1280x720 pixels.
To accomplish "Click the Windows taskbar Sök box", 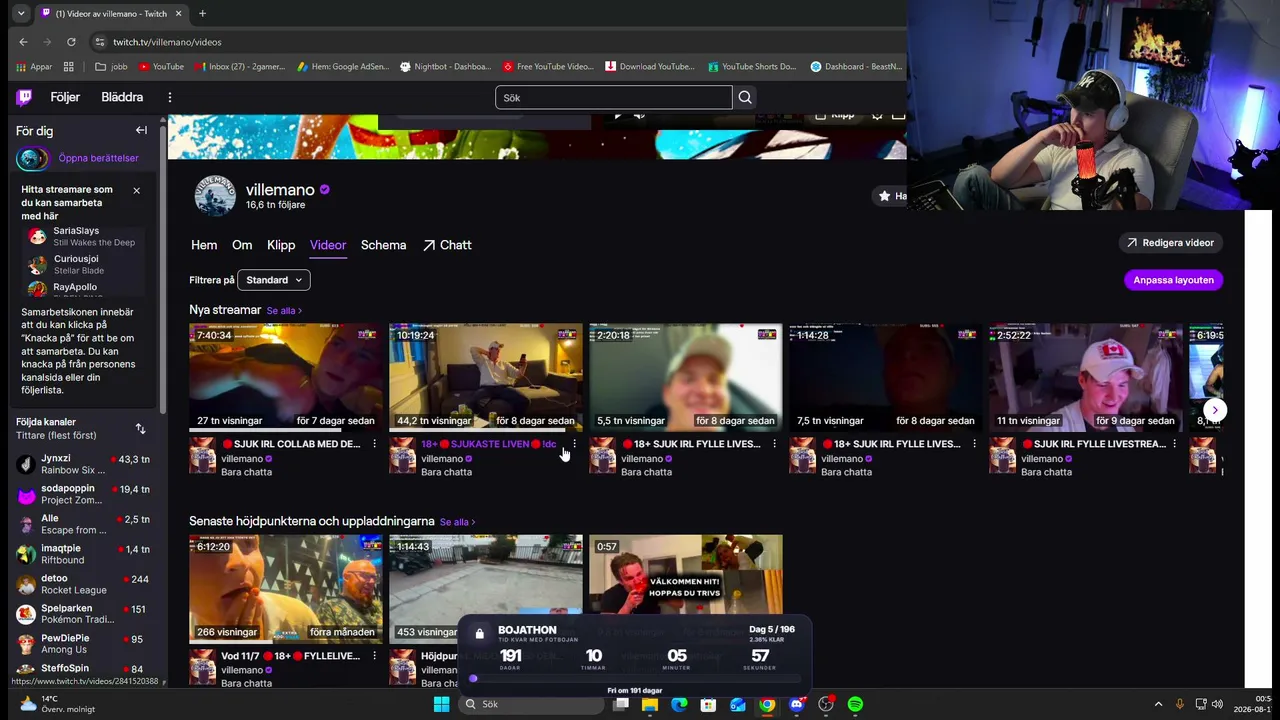I will pyautogui.click(x=530, y=704).
